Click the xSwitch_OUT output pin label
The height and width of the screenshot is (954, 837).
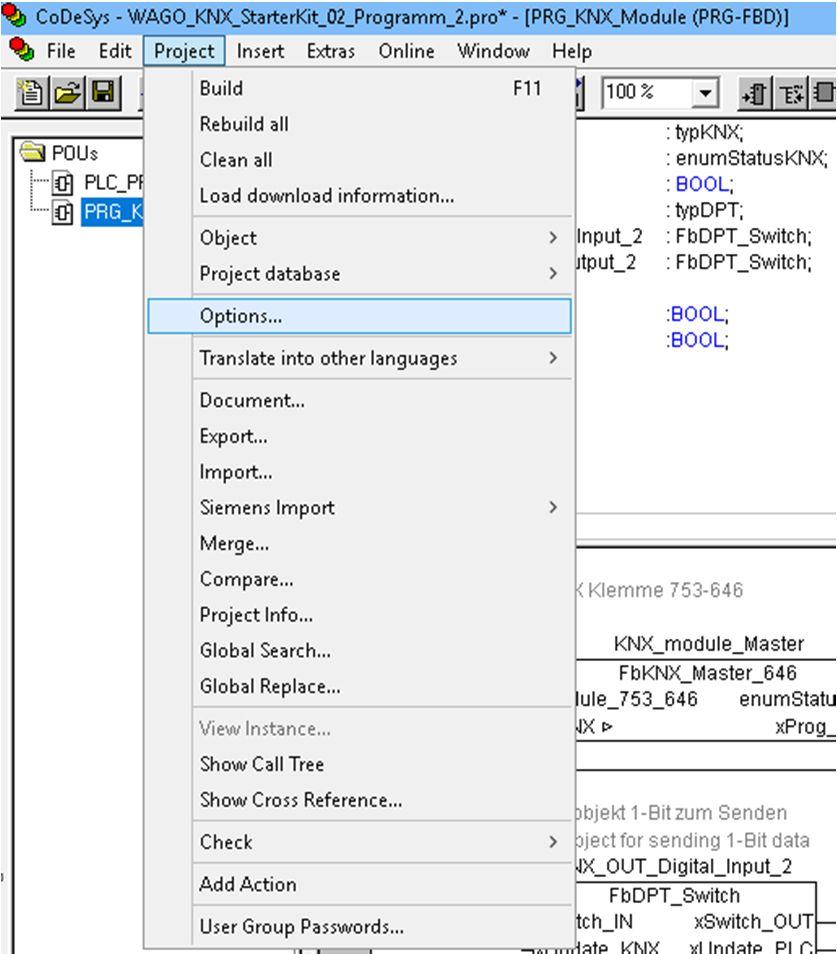(753, 922)
